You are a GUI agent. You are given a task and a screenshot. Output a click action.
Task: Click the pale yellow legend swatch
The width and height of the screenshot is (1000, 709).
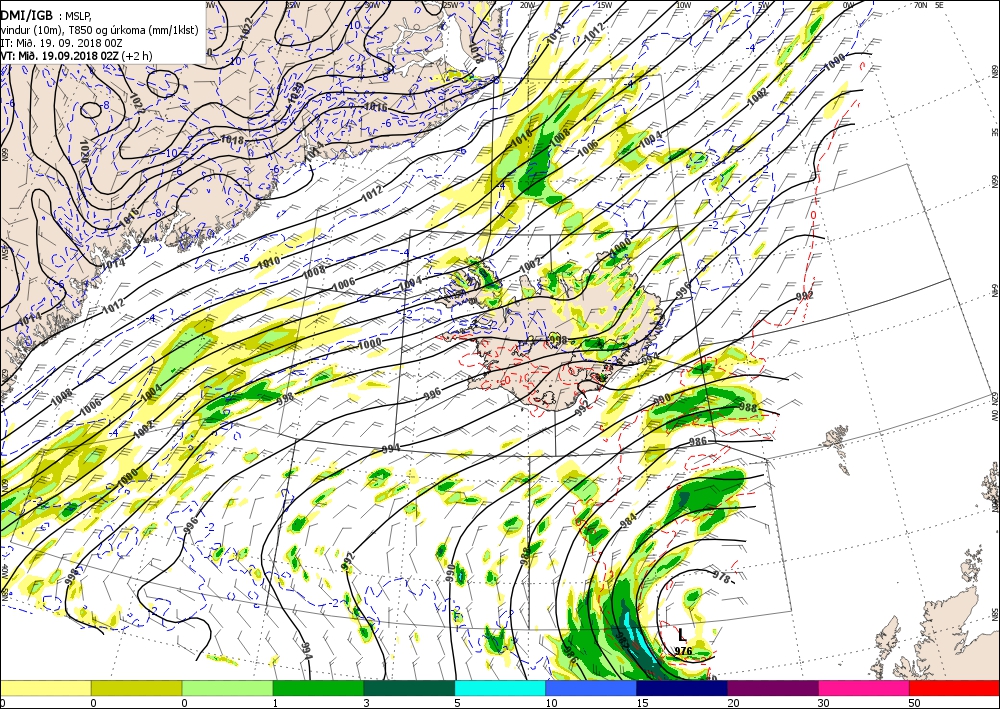click(45, 688)
